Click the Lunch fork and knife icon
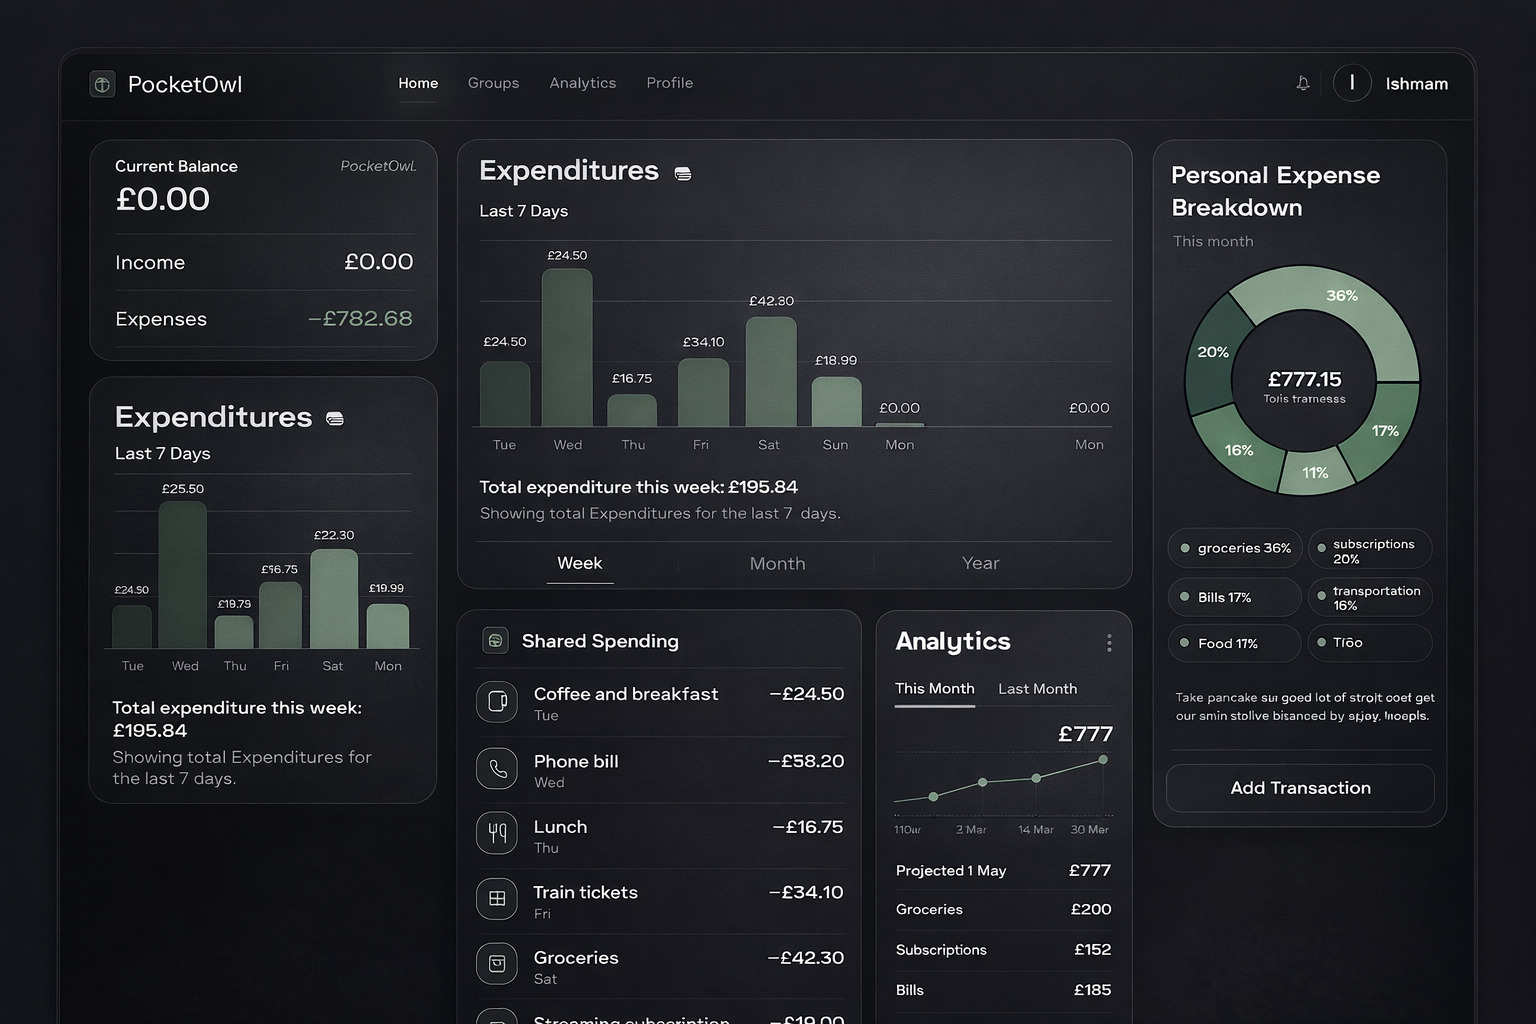 497,833
